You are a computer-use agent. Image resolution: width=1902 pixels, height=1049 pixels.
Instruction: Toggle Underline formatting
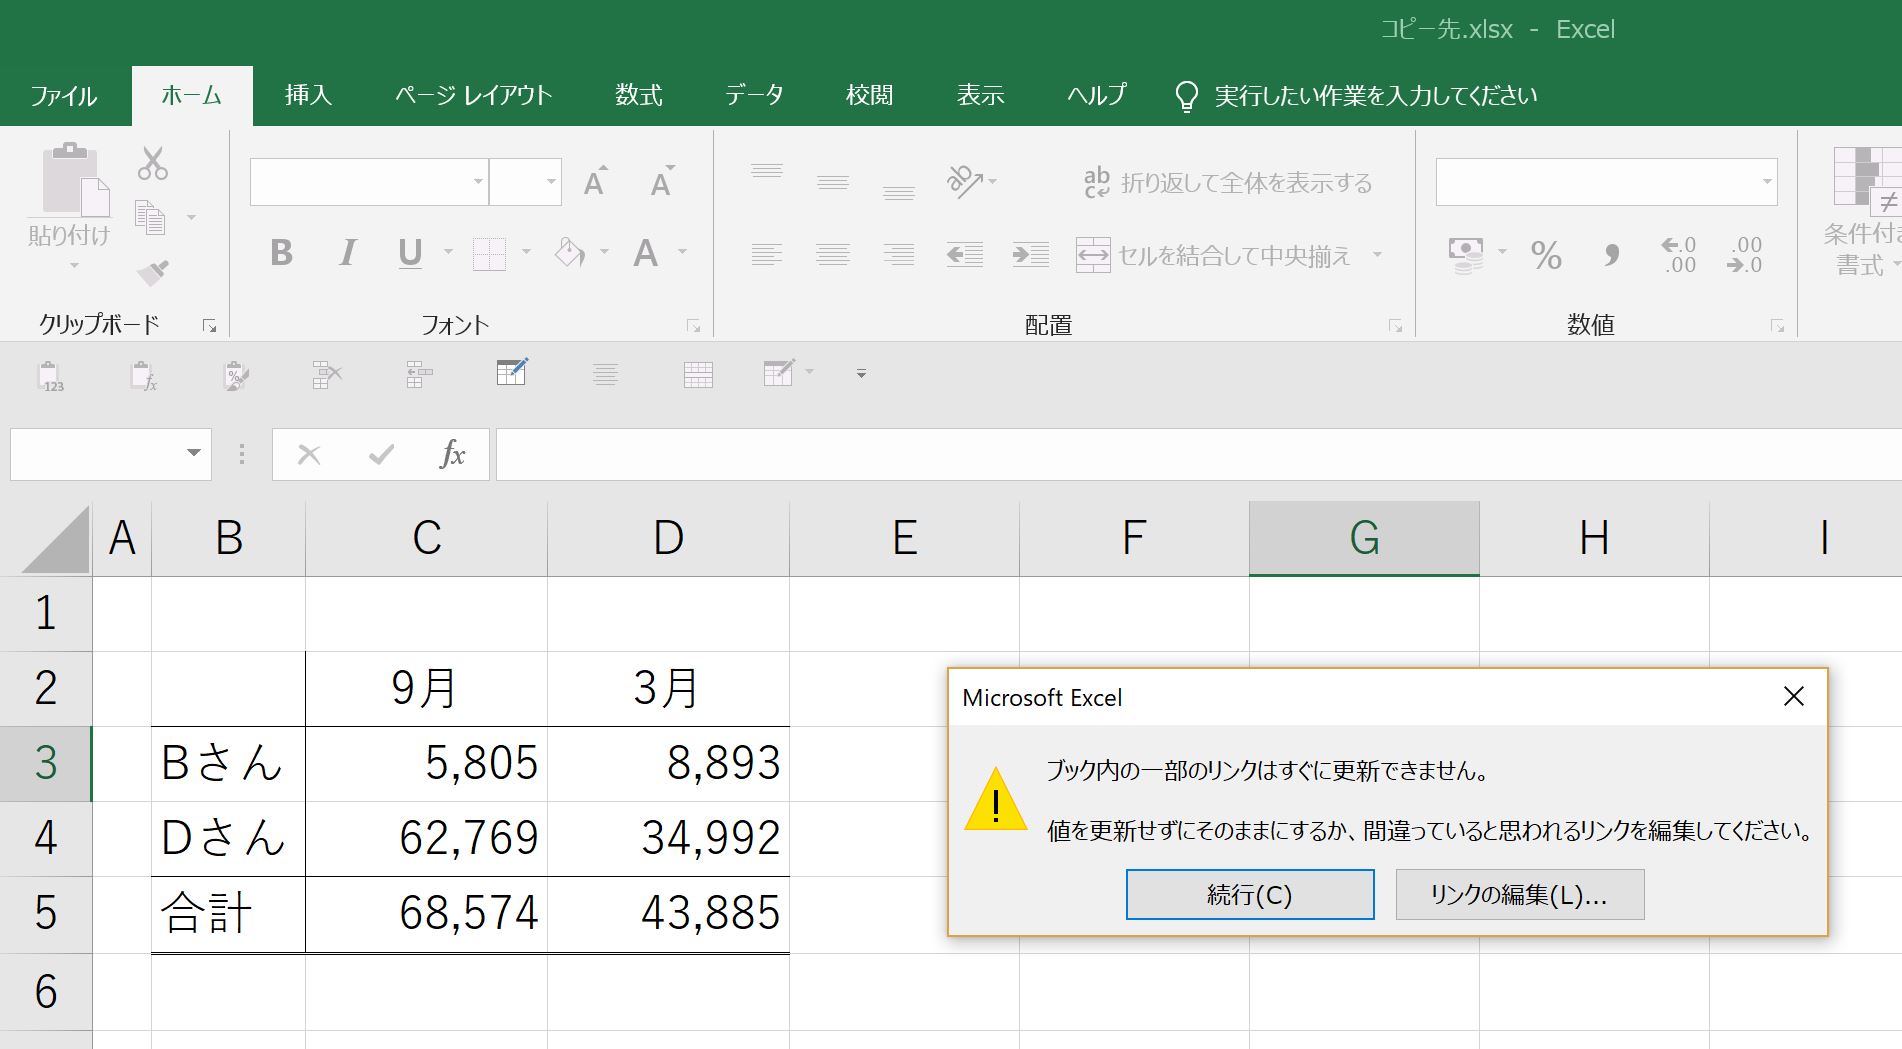(x=410, y=253)
